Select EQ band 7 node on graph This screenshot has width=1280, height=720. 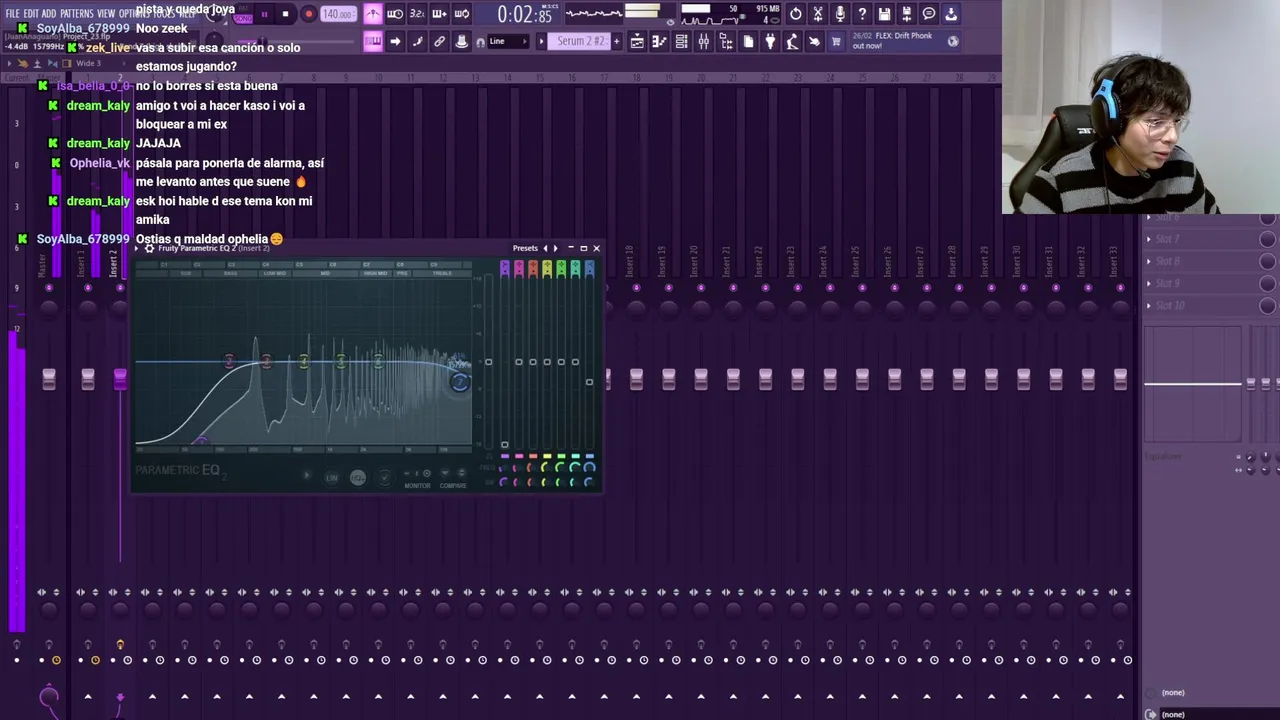click(x=460, y=381)
